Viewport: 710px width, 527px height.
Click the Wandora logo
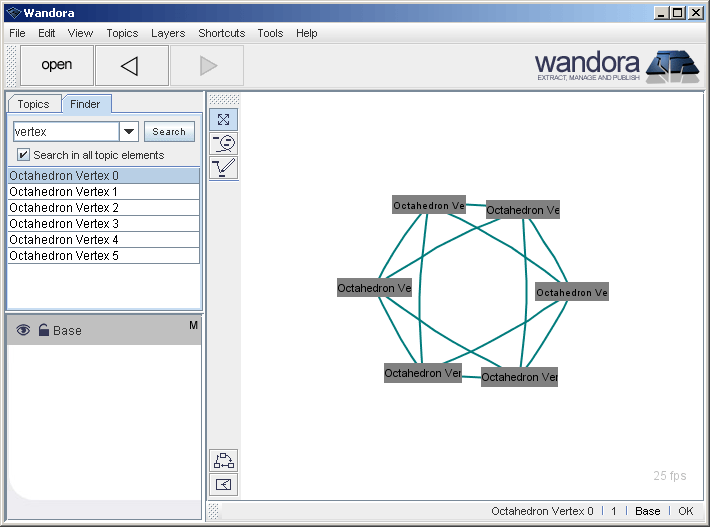616,65
